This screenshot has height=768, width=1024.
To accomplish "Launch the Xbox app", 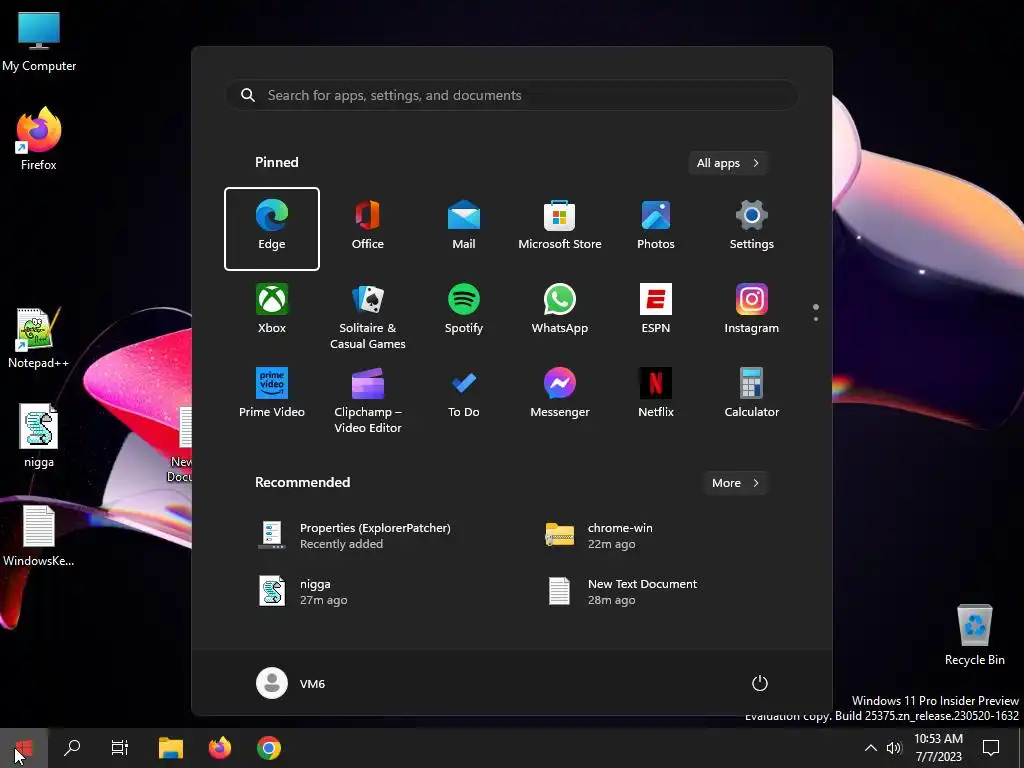I will coord(272,309).
